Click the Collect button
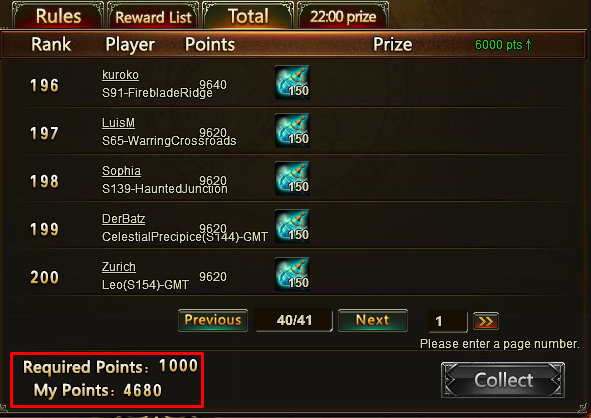The width and height of the screenshot is (591, 418). (503, 380)
